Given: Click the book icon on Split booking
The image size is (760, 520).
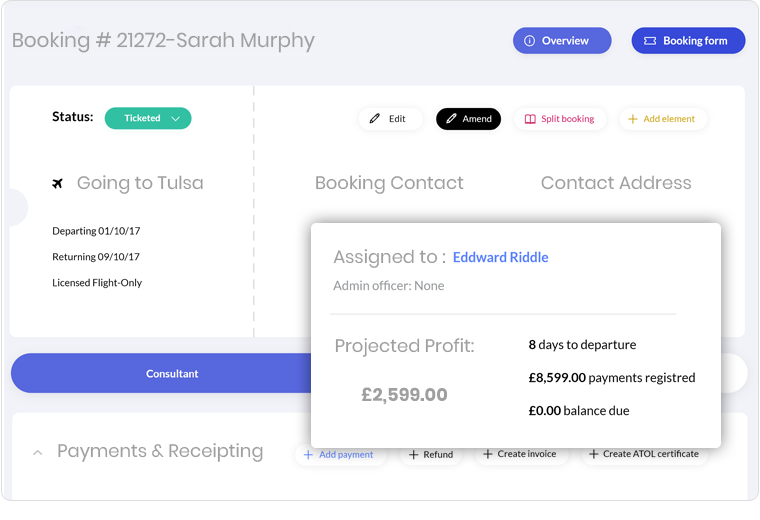Looking at the screenshot, I should pyautogui.click(x=530, y=119).
